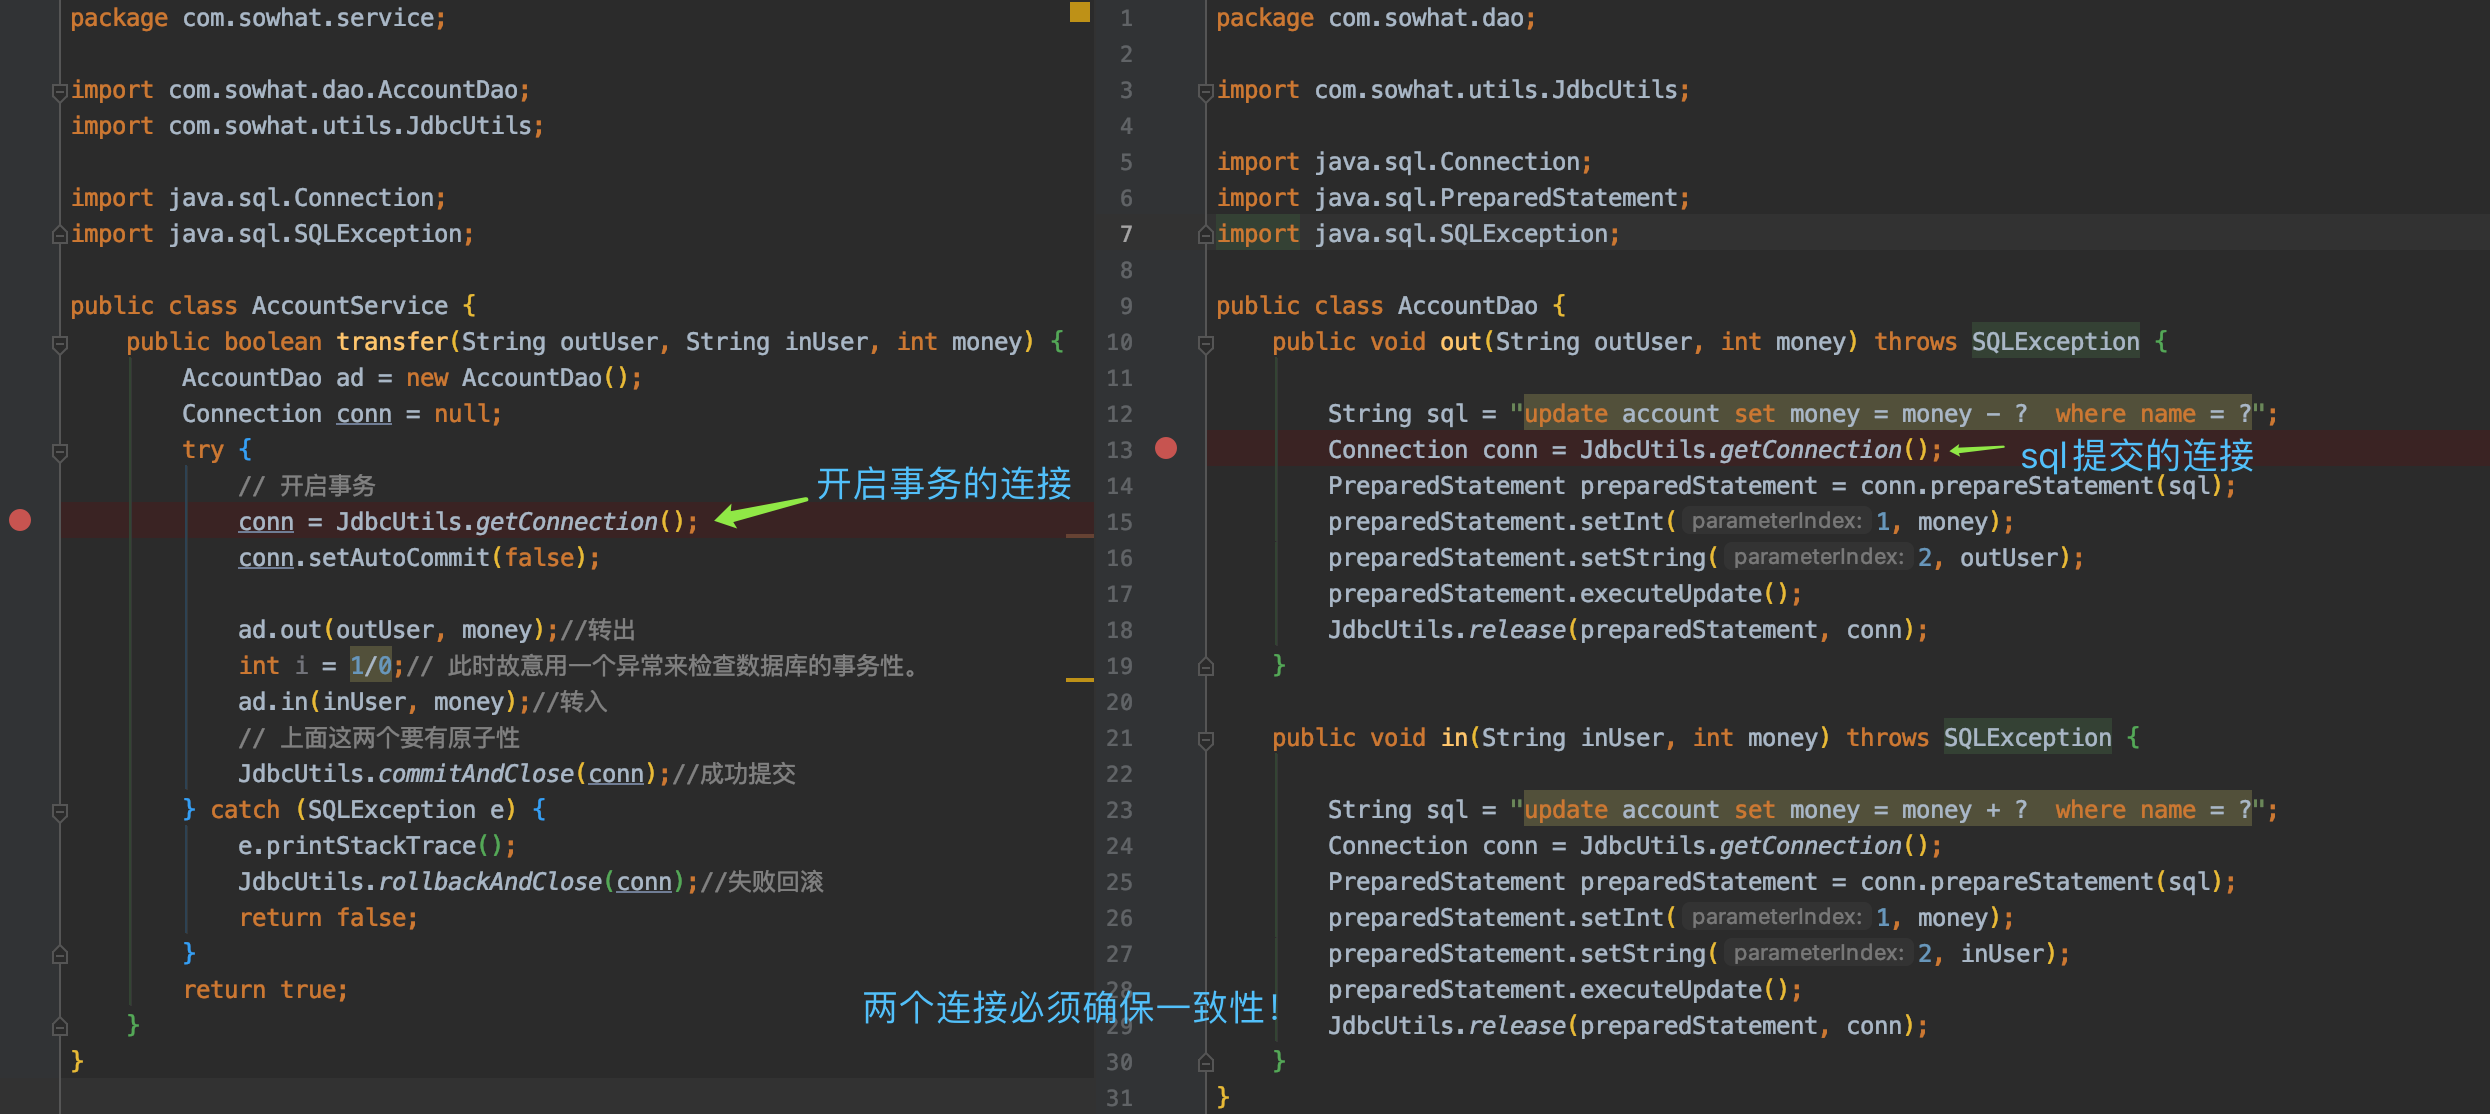Click parameterIndex hint before outUser
This screenshot has width=2490, height=1114.
pyautogui.click(x=1819, y=557)
